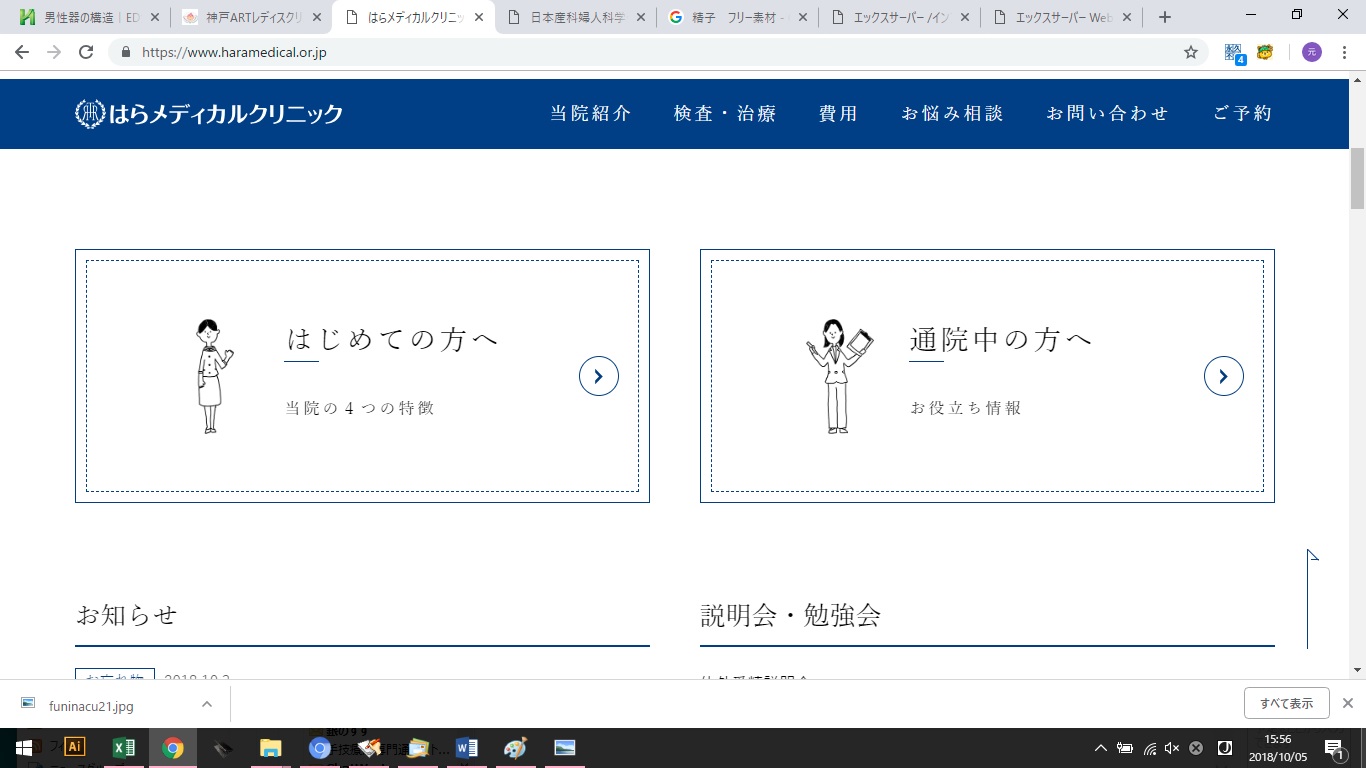The image size is (1366, 768).
Task: Open the Windows Start menu
Action: coord(24,748)
